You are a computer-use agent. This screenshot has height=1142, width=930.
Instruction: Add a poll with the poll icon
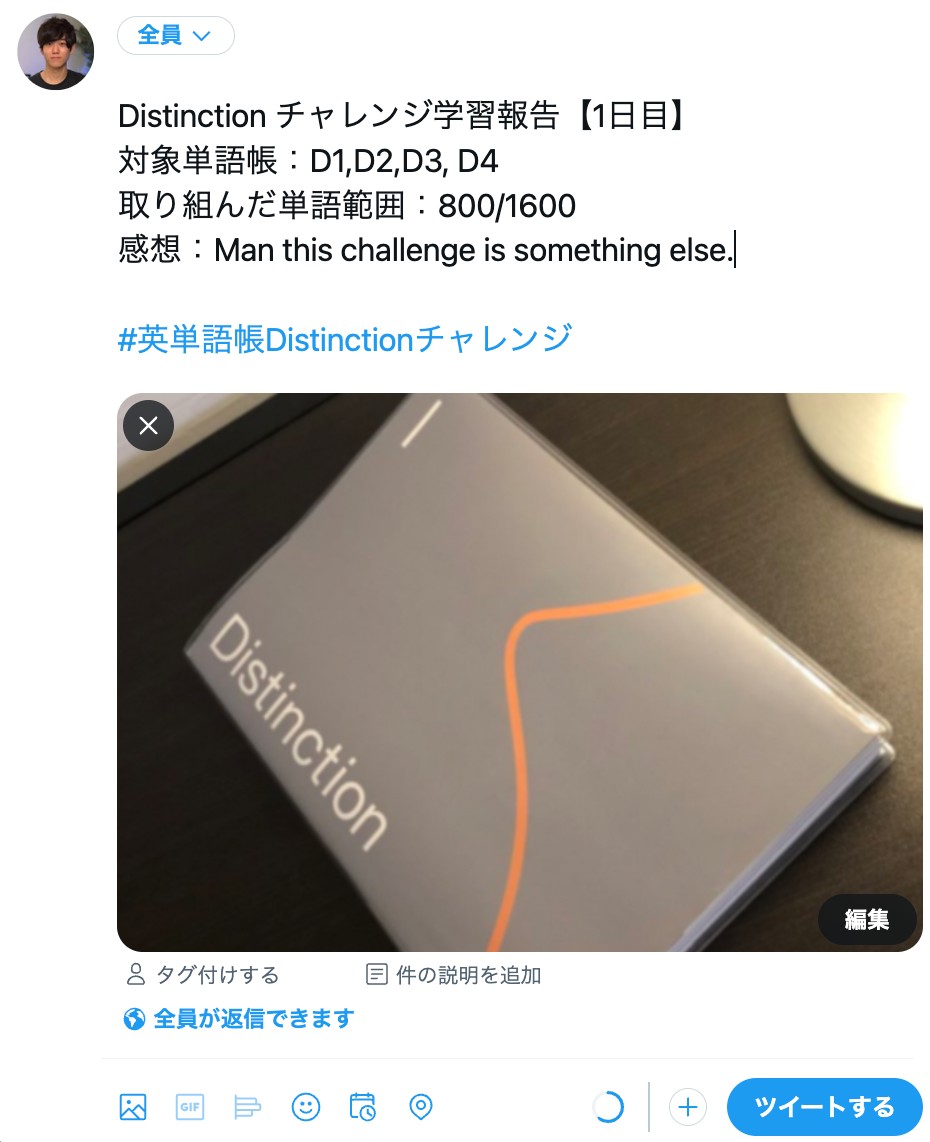click(248, 1107)
